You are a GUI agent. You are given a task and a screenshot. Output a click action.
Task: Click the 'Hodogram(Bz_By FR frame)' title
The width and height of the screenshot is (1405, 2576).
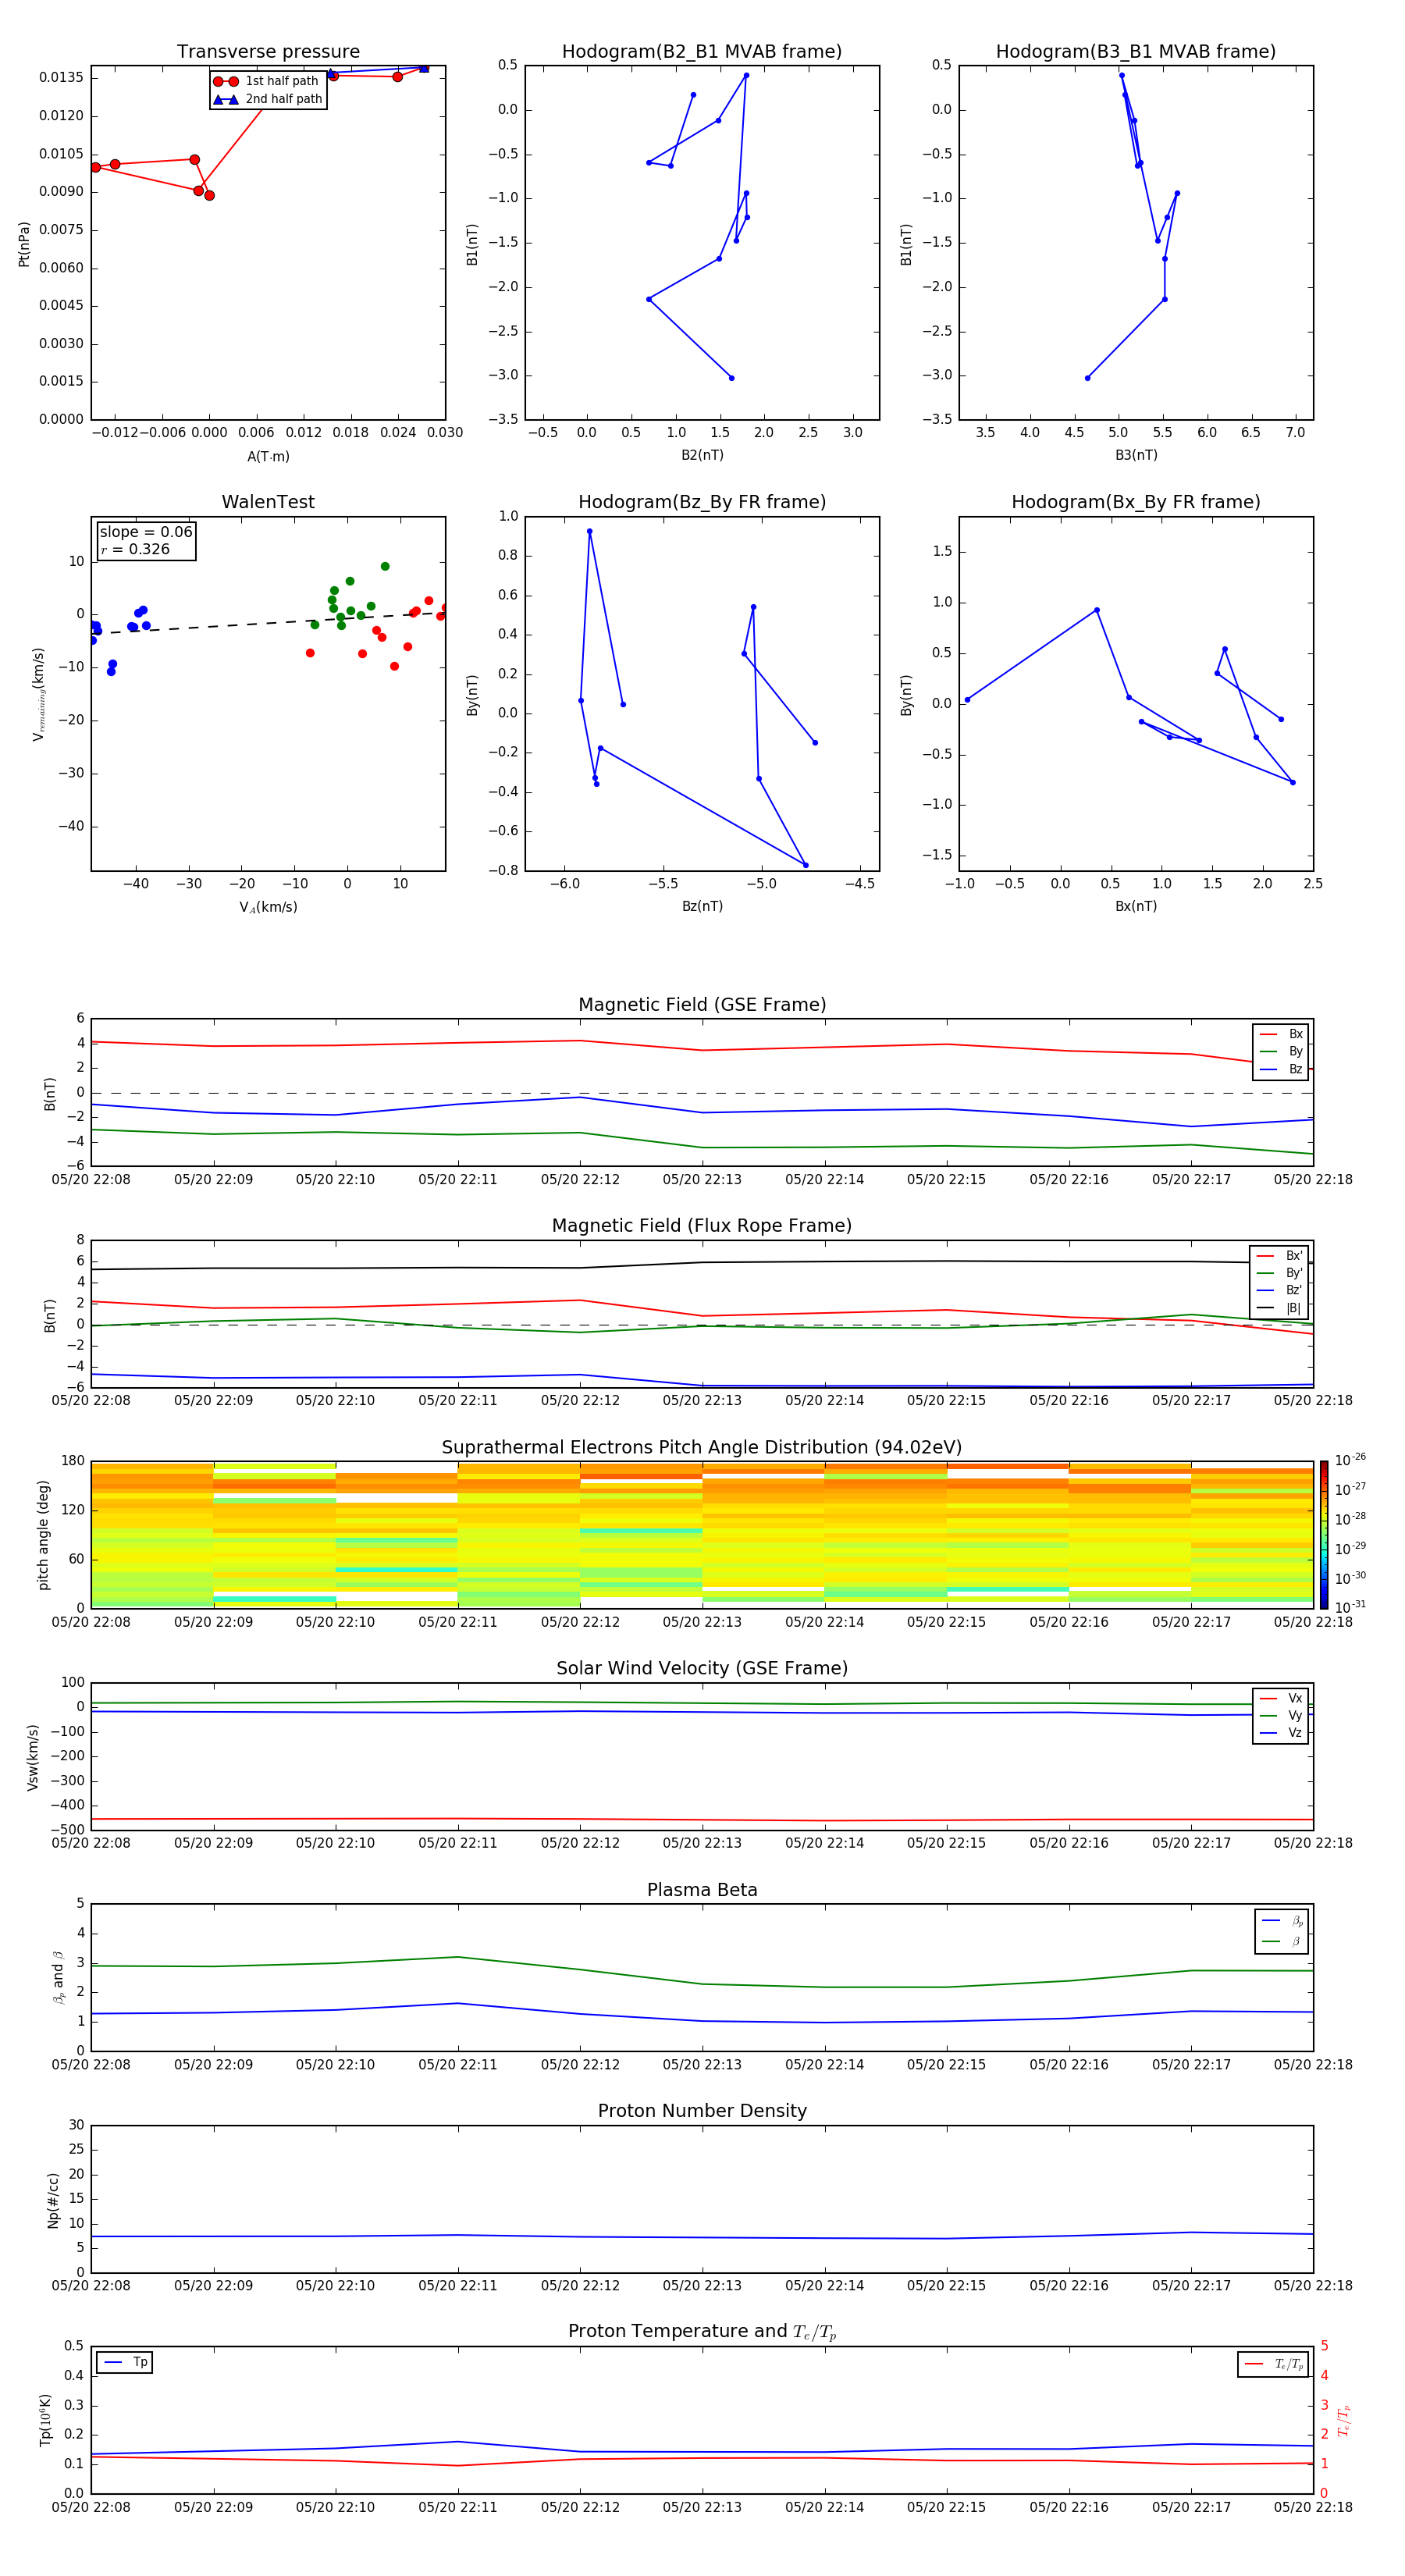702,502
